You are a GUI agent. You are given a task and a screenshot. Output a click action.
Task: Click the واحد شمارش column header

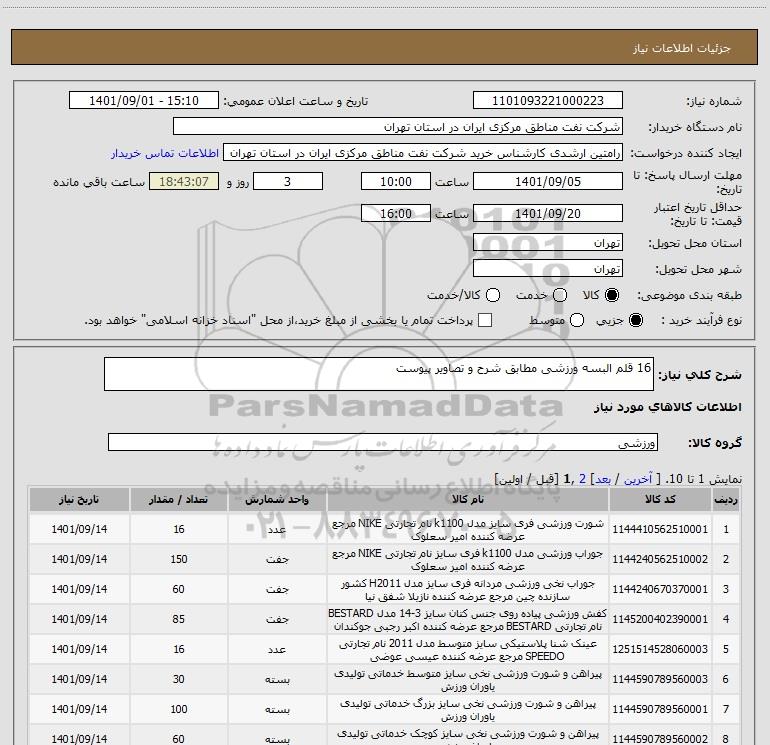click(277, 500)
